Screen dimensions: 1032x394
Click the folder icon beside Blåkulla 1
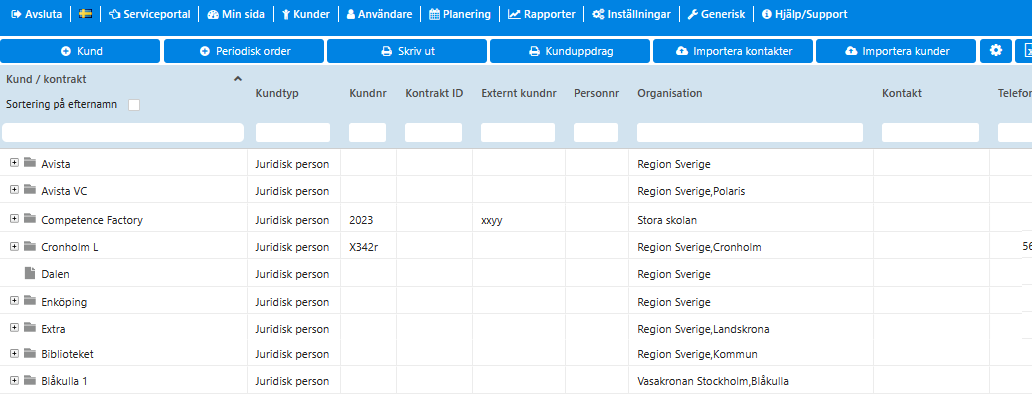pos(29,380)
